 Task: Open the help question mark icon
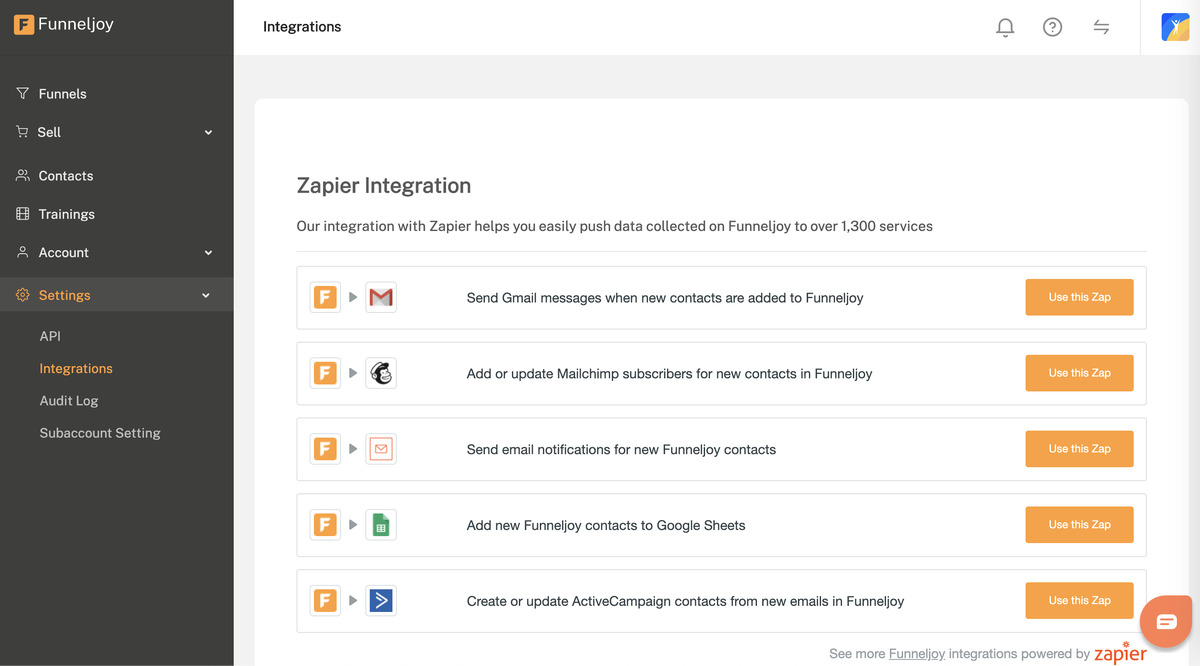pos(1052,28)
